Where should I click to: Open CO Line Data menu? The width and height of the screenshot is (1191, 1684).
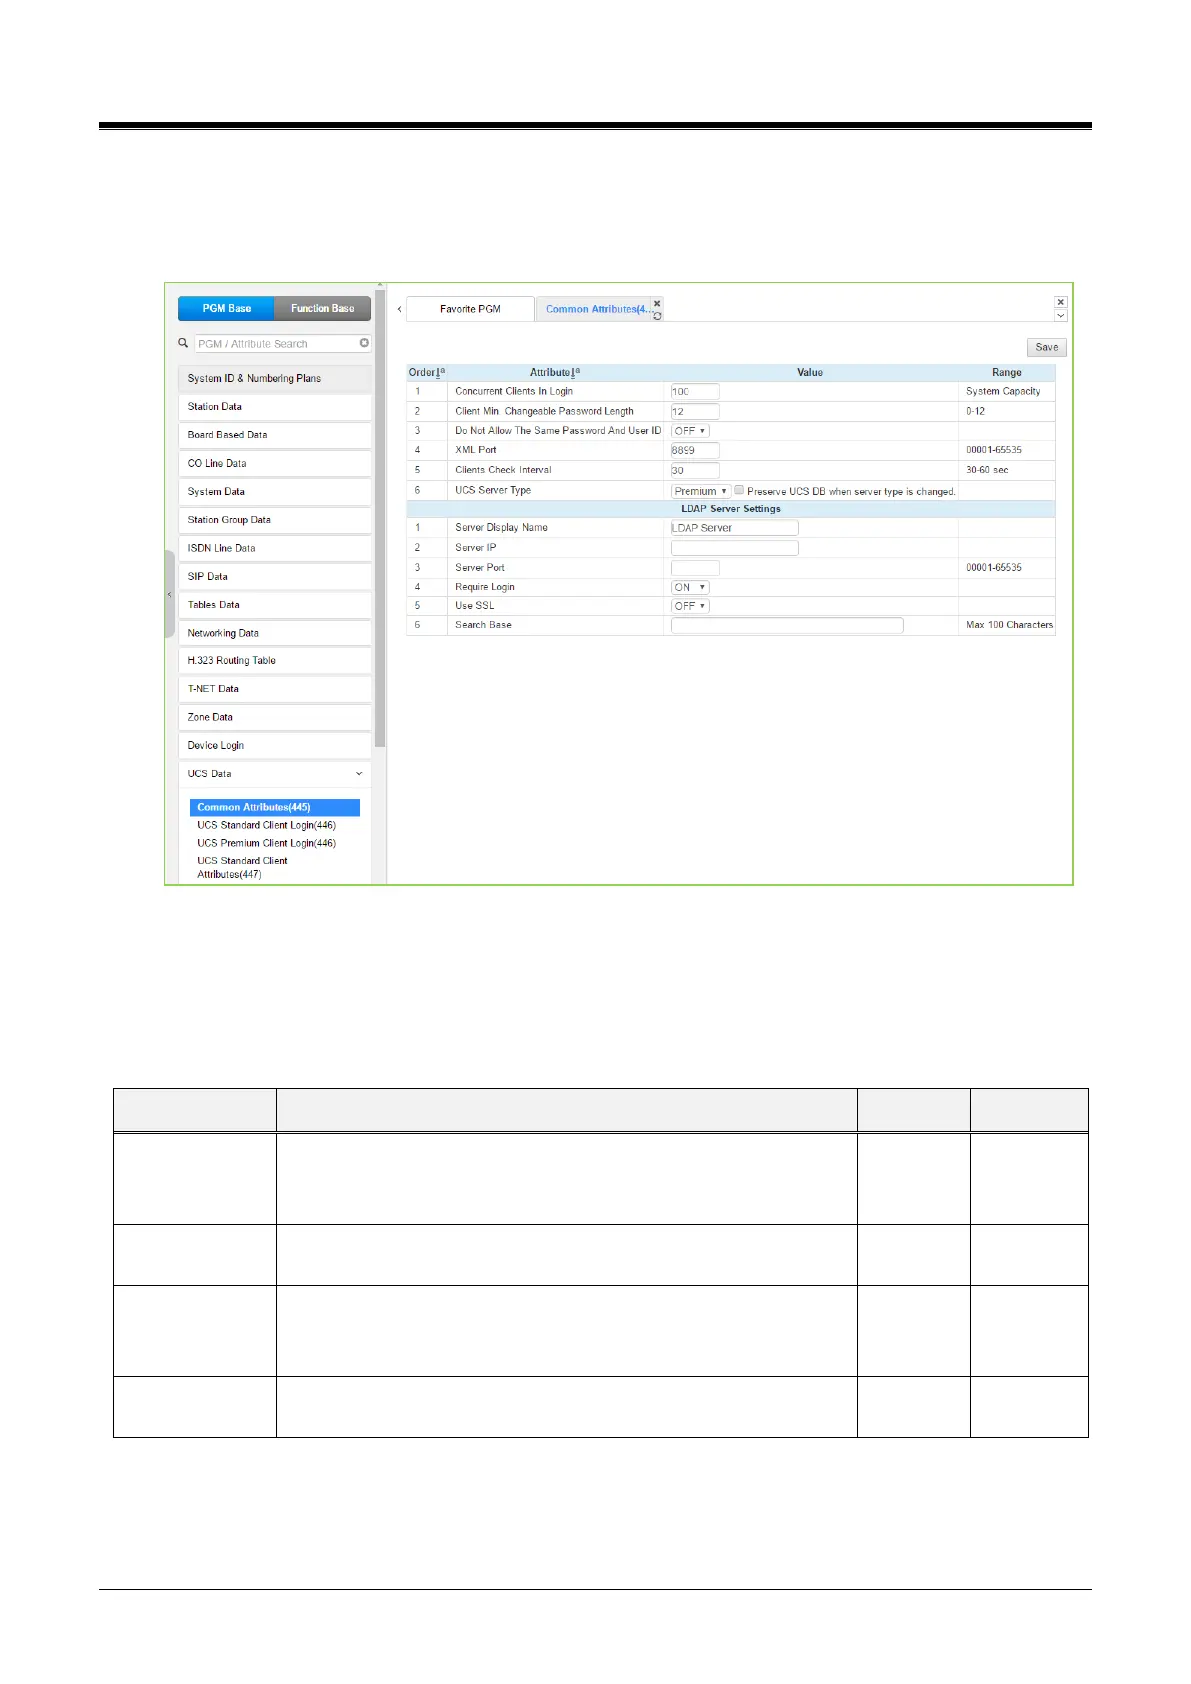click(274, 464)
